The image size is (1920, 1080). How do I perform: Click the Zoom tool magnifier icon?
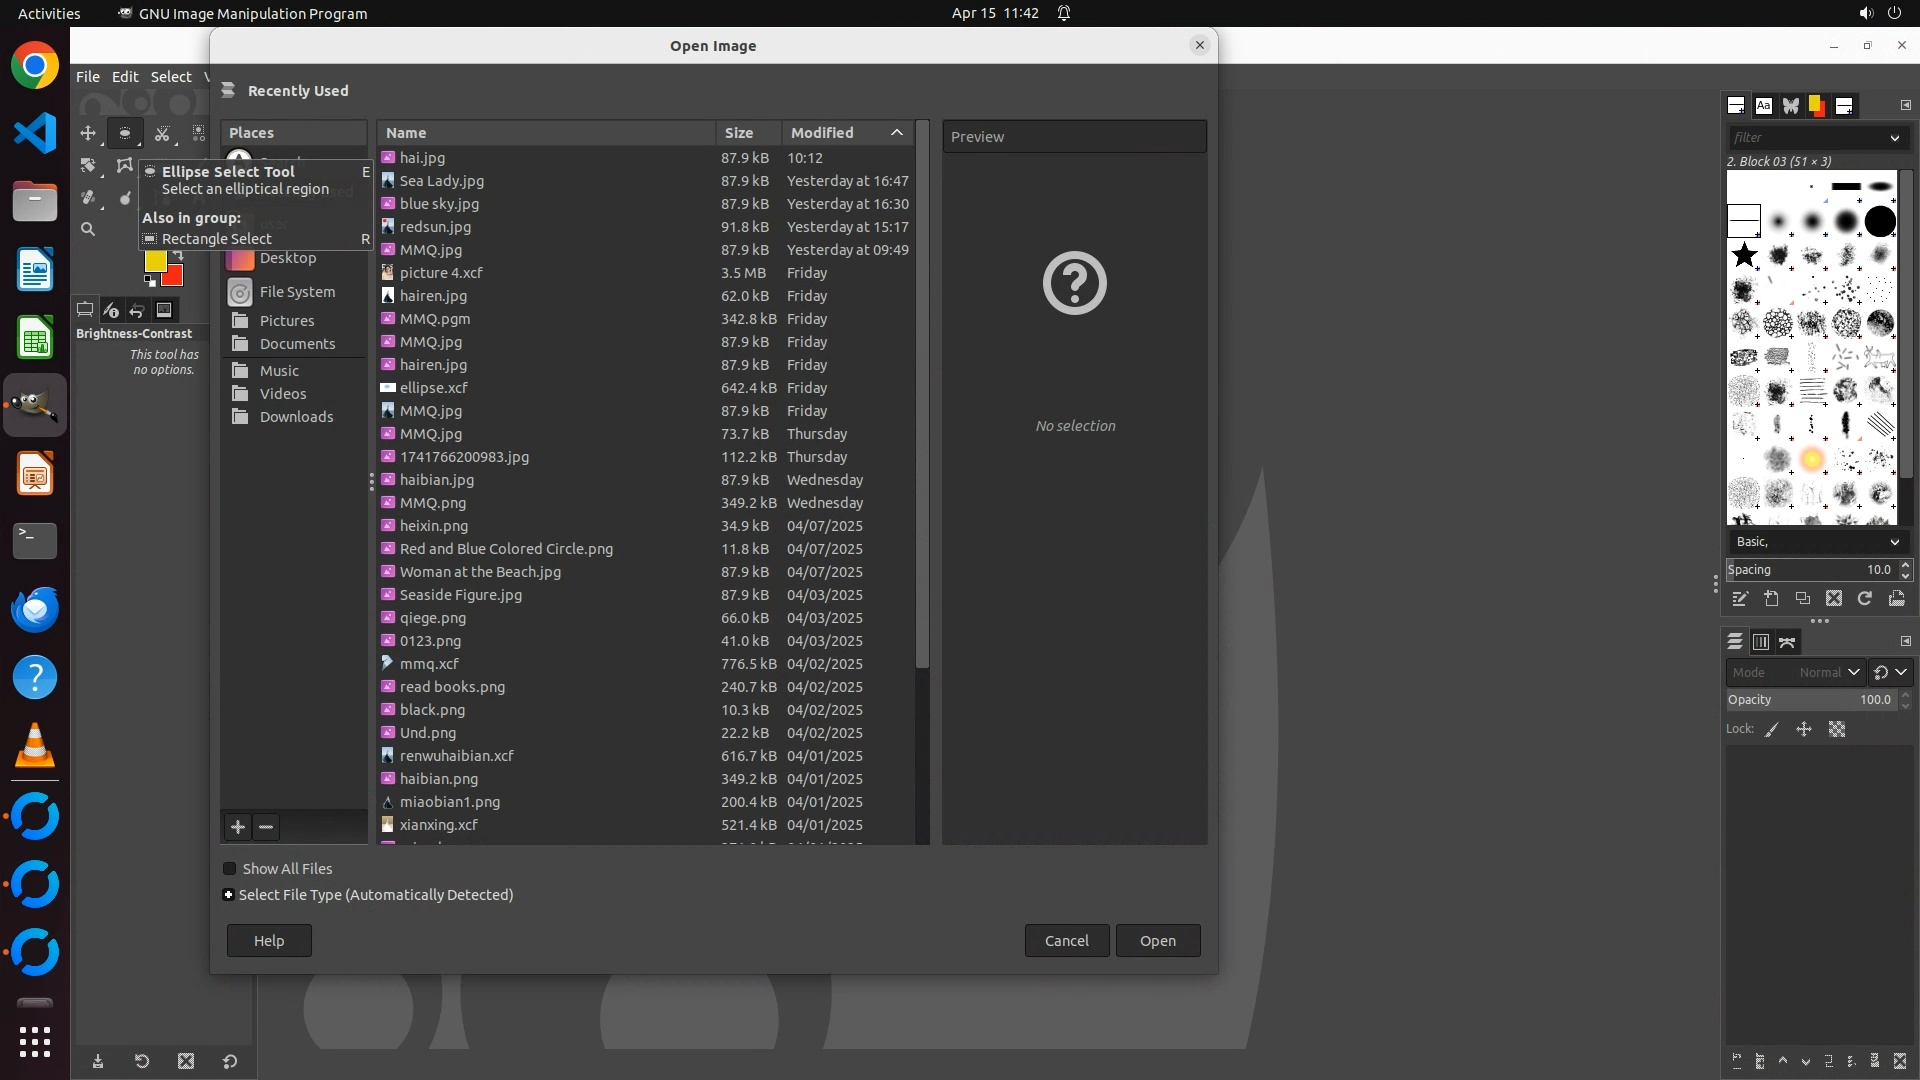point(88,229)
